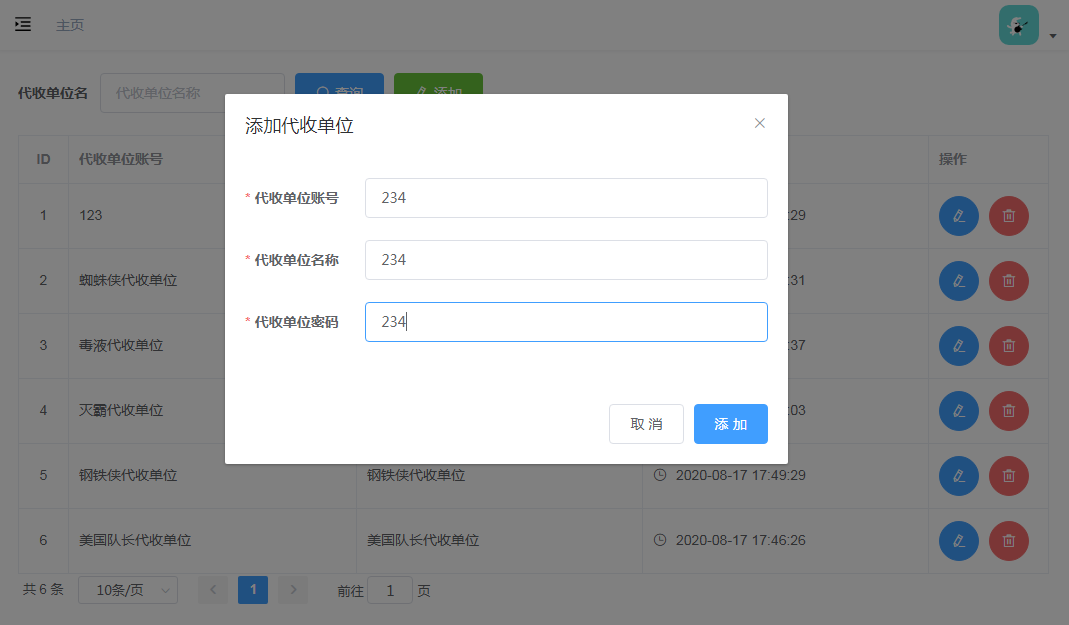
Task: Delete the 钢铁侠代收单位 entry
Action: pyautogui.click(x=1008, y=475)
